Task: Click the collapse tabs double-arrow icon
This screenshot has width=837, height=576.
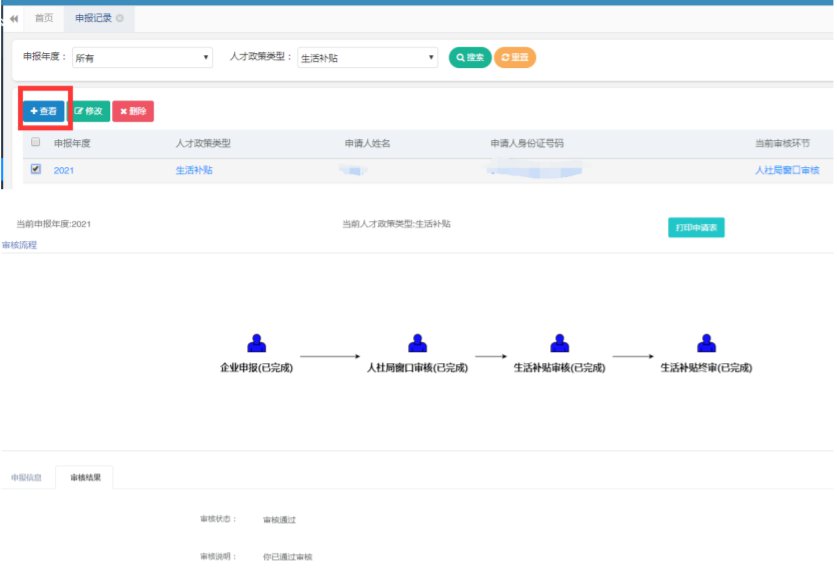Action: click(14, 19)
